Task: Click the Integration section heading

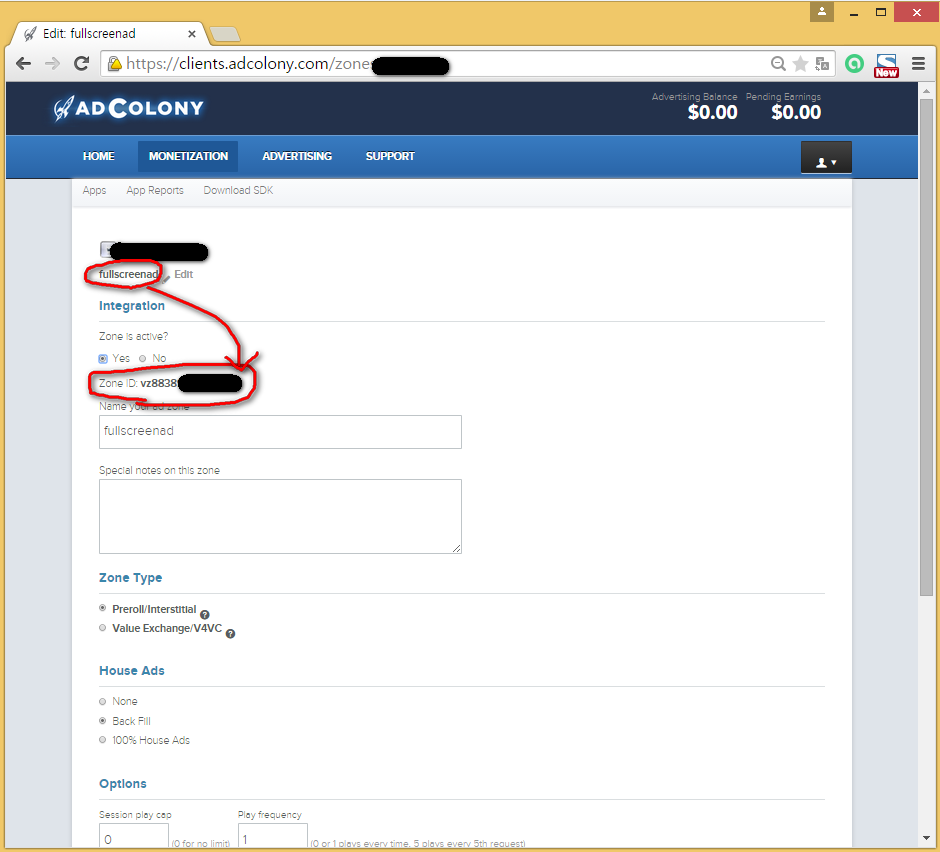Action: tap(132, 306)
